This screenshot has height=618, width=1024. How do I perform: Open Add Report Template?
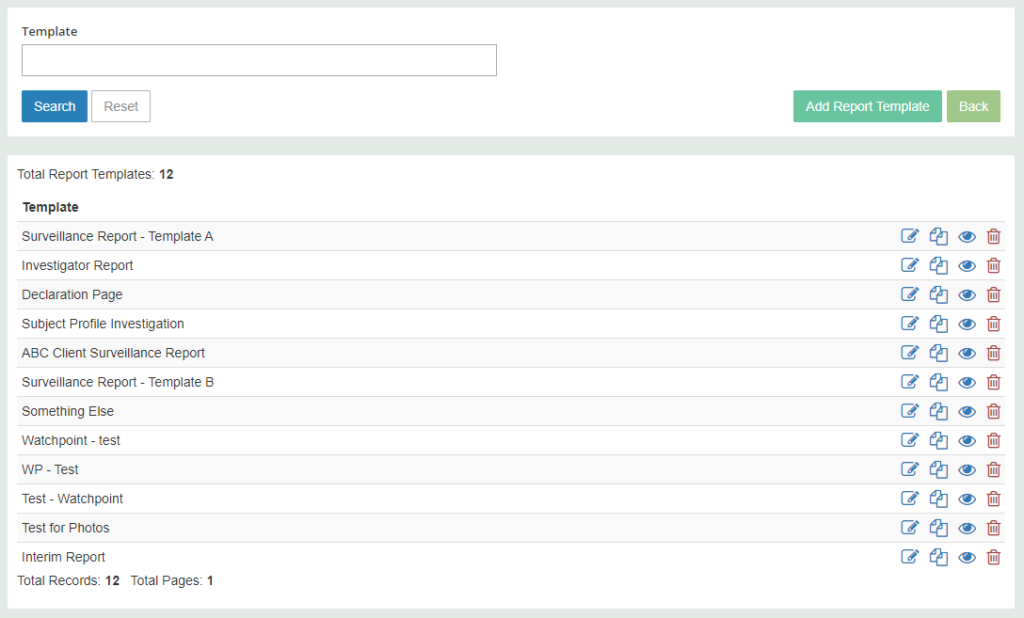coord(867,106)
